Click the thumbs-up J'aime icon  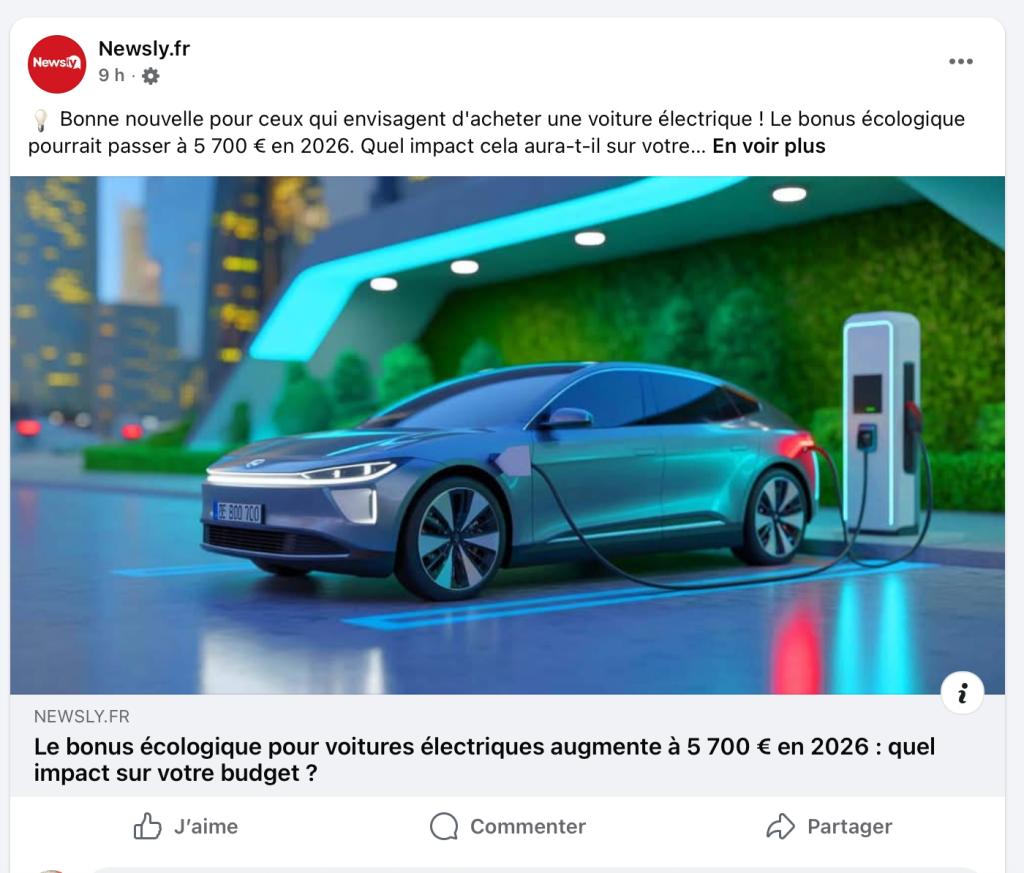pyautogui.click(x=148, y=826)
